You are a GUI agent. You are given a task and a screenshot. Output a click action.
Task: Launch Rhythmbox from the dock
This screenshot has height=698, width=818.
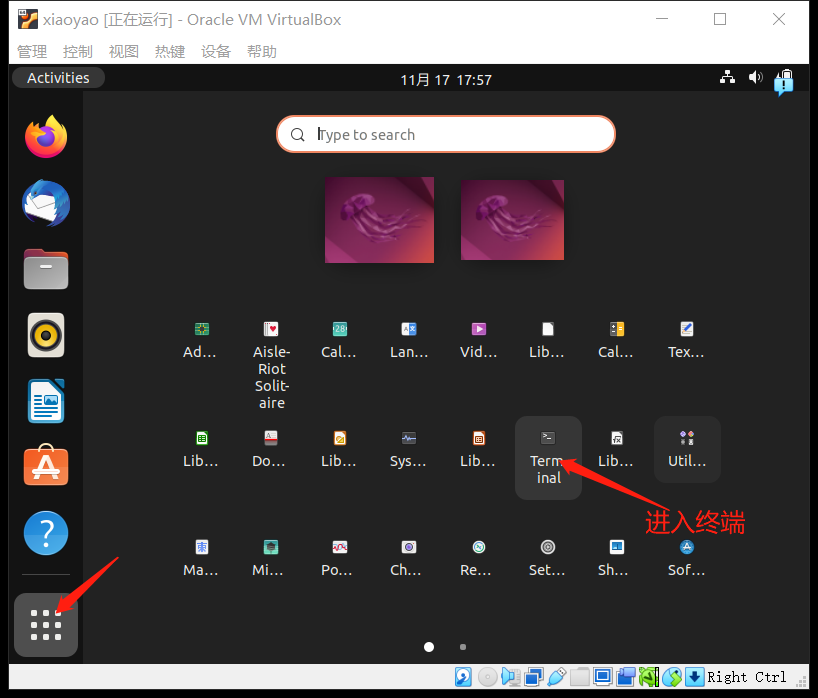pyautogui.click(x=46, y=335)
